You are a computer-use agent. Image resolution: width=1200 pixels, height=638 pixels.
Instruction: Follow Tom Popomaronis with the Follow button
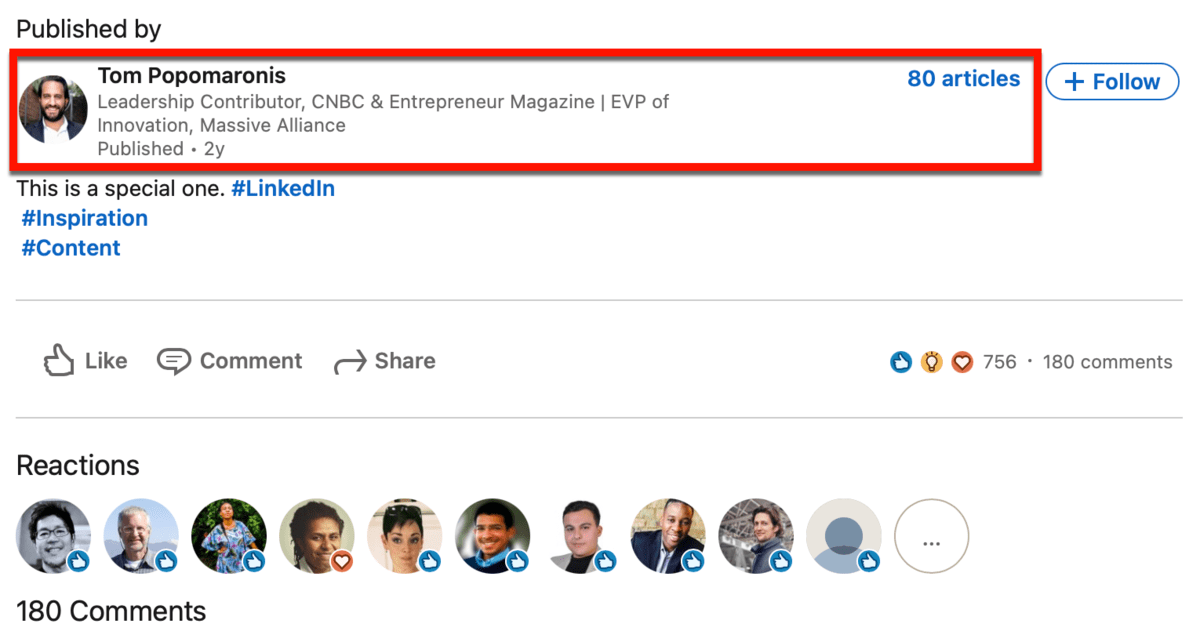click(1112, 82)
